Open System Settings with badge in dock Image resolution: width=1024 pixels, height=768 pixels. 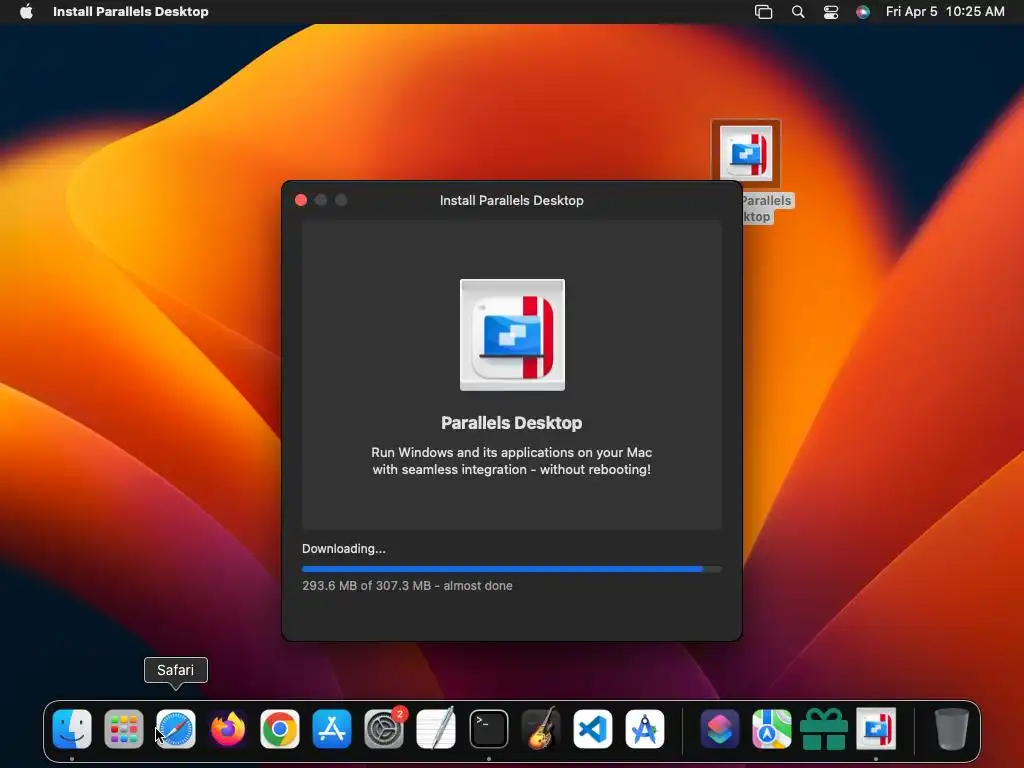pos(384,728)
